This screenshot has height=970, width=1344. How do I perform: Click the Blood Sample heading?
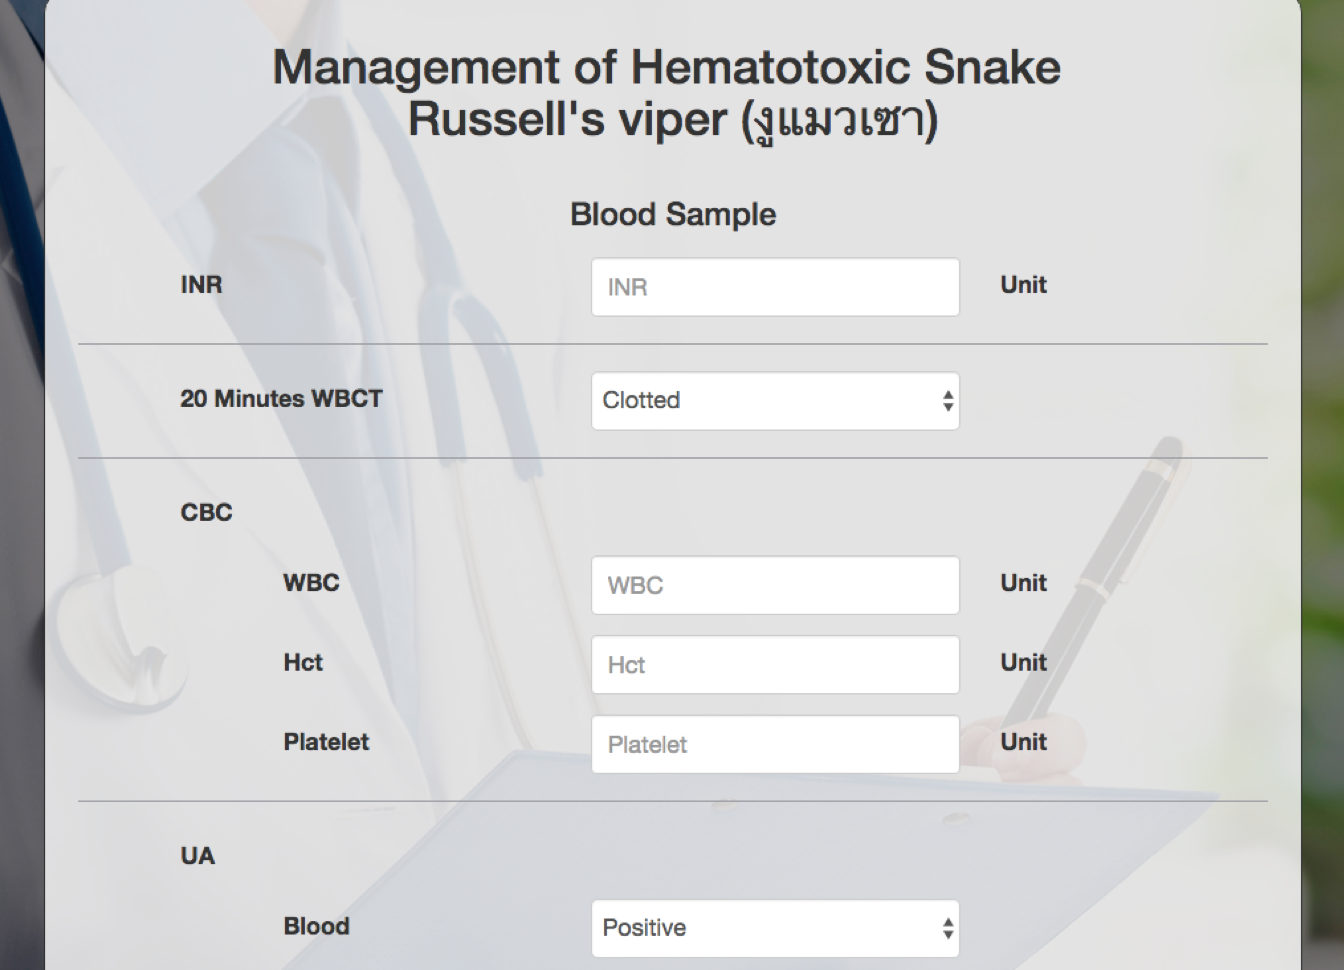coord(673,214)
